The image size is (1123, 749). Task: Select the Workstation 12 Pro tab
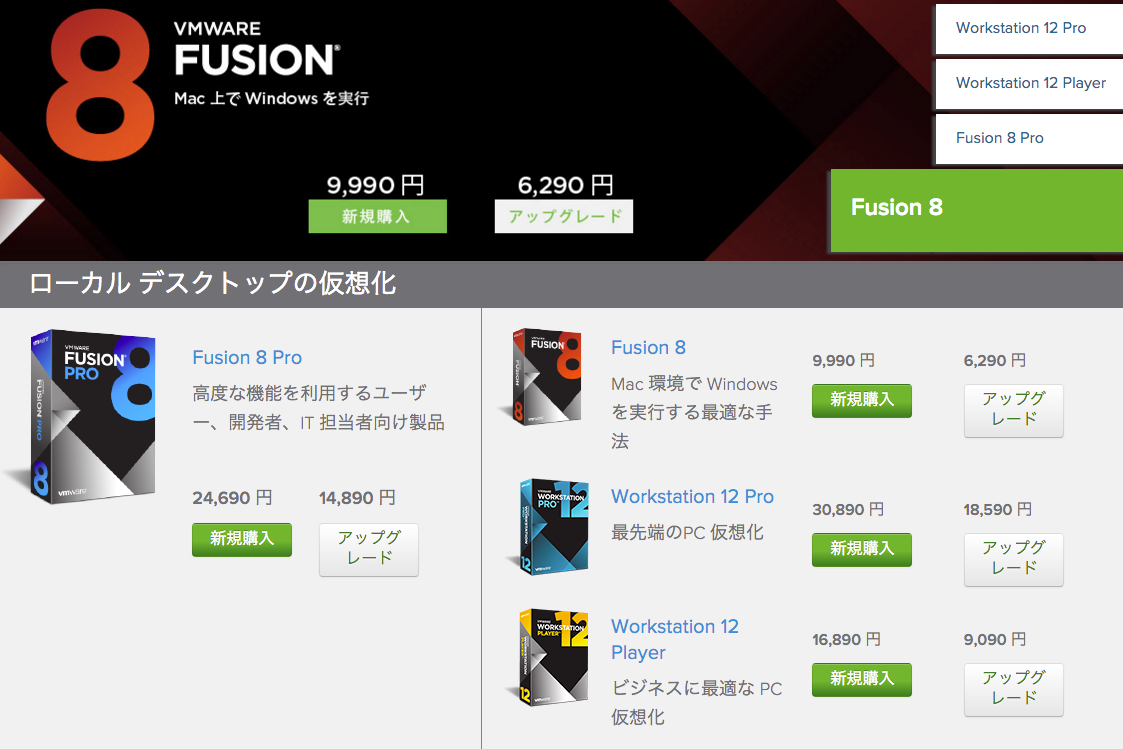click(1028, 29)
